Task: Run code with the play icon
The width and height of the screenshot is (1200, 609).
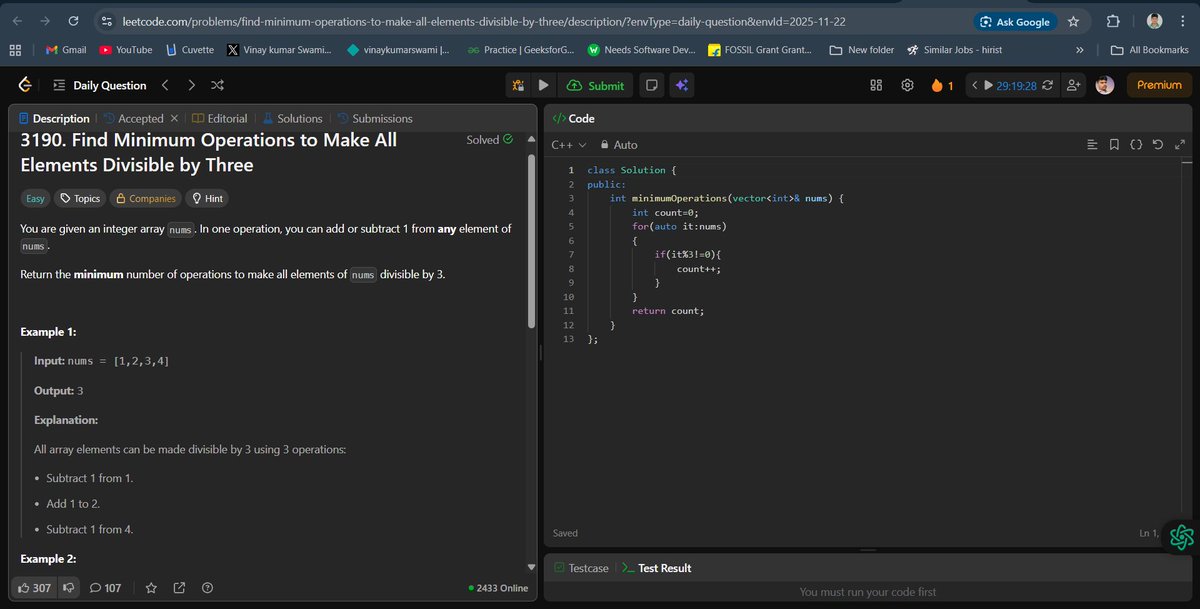Action: pyautogui.click(x=543, y=86)
